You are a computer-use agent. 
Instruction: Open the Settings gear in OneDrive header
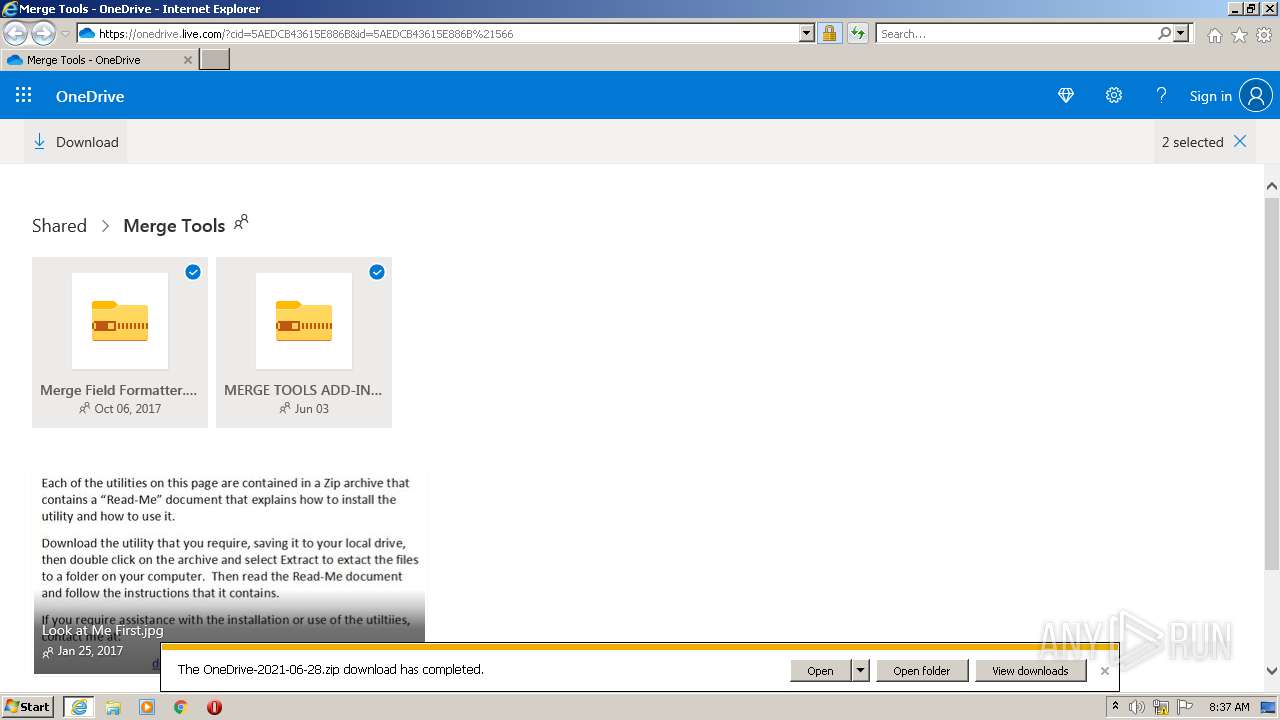tap(1114, 96)
